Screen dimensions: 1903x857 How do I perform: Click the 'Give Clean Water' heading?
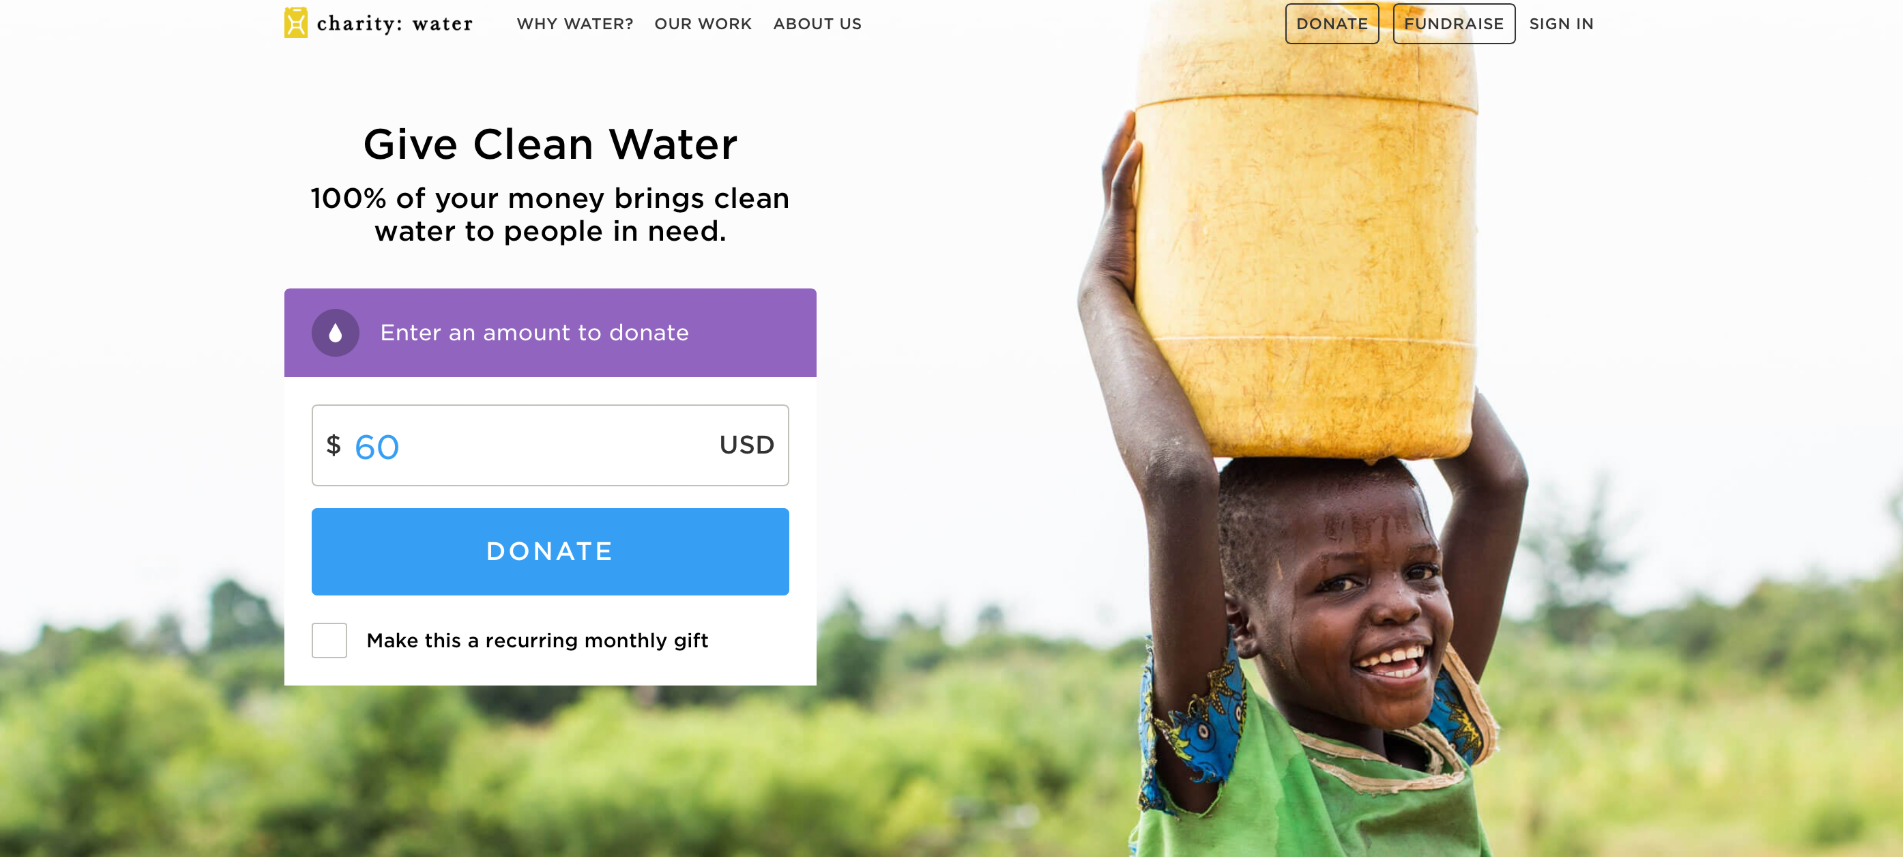550,145
